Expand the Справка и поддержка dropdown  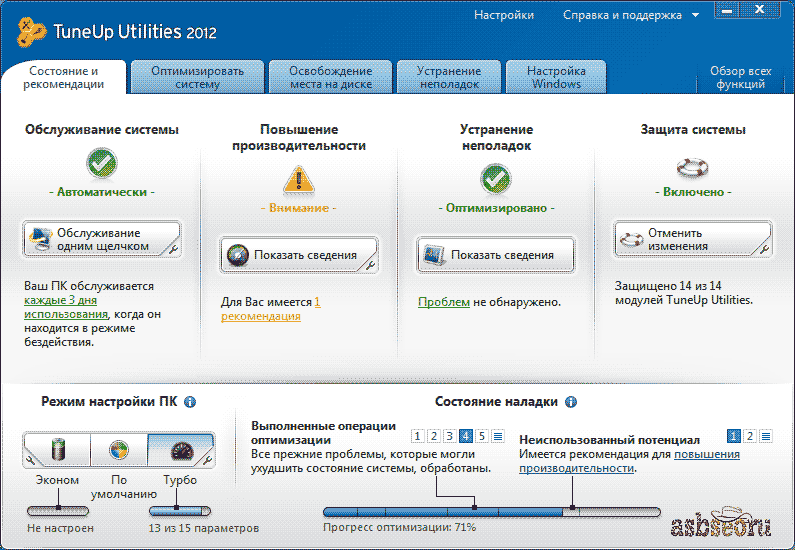(695, 16)
